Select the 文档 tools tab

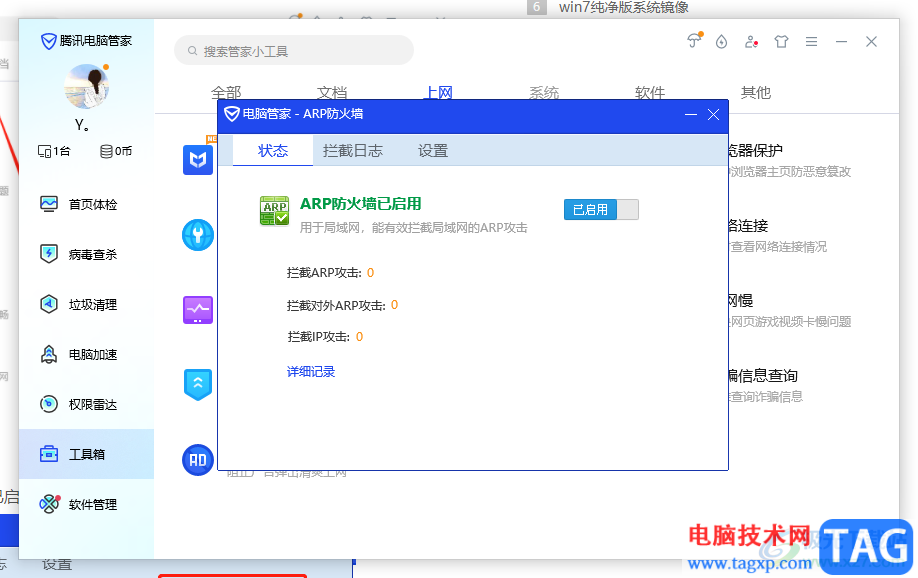pos(332,93)
